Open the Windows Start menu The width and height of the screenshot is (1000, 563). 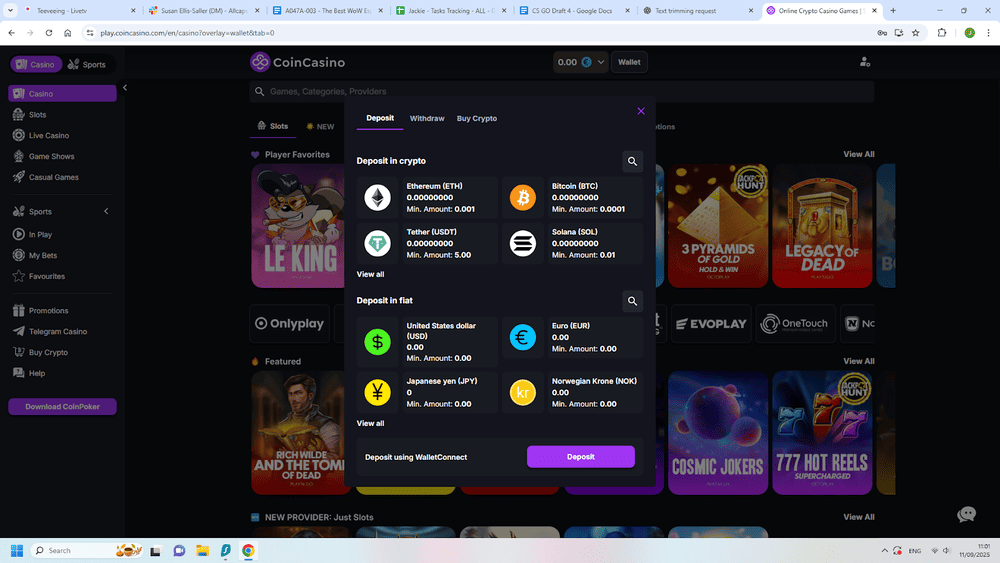pos(17,550)
